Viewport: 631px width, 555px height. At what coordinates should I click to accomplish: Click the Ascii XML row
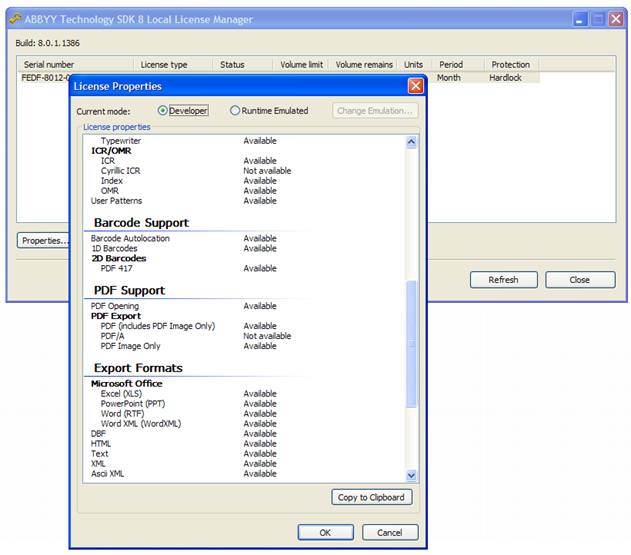[184, 474]
